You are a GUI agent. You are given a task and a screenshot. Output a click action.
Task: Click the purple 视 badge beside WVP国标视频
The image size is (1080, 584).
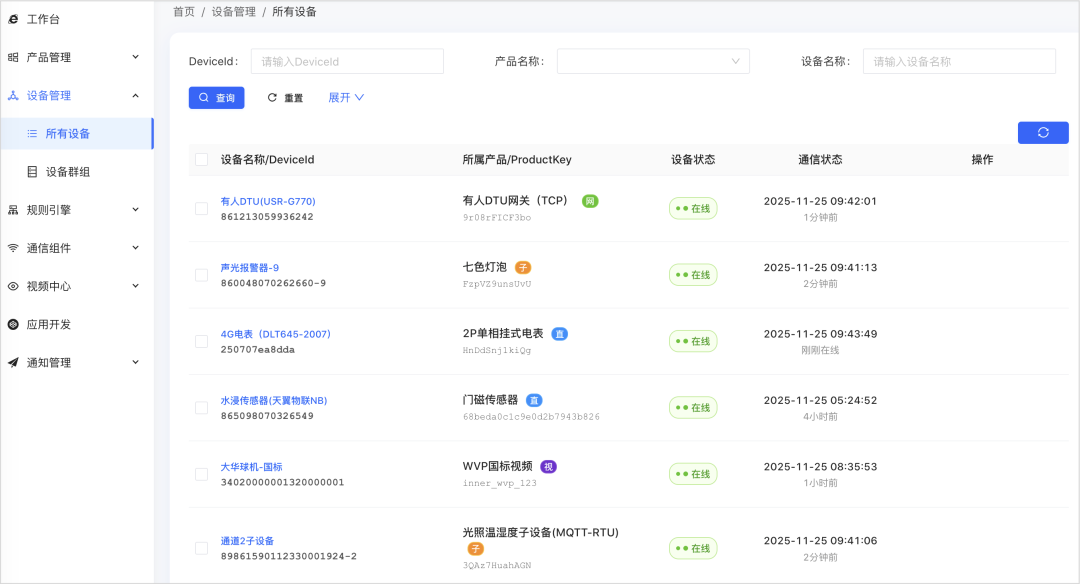click(x=548, y=467)
